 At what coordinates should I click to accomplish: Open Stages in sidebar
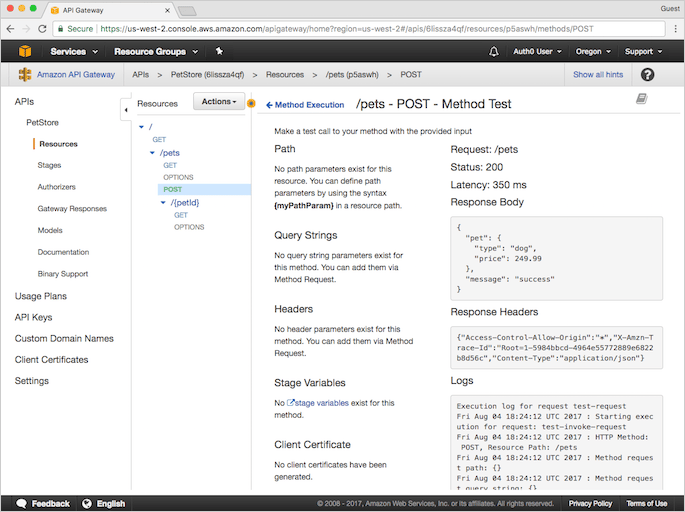(49, 165)
